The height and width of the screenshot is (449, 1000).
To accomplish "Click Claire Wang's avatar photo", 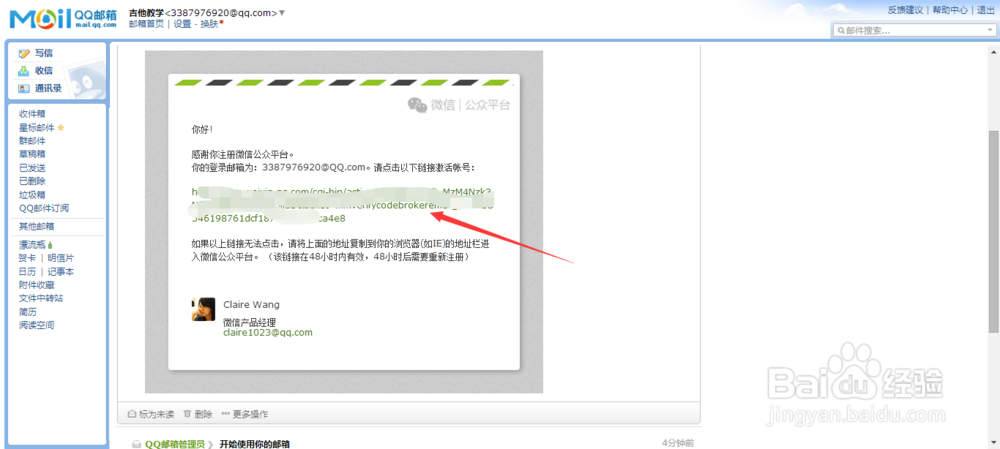I will [203, 309].
